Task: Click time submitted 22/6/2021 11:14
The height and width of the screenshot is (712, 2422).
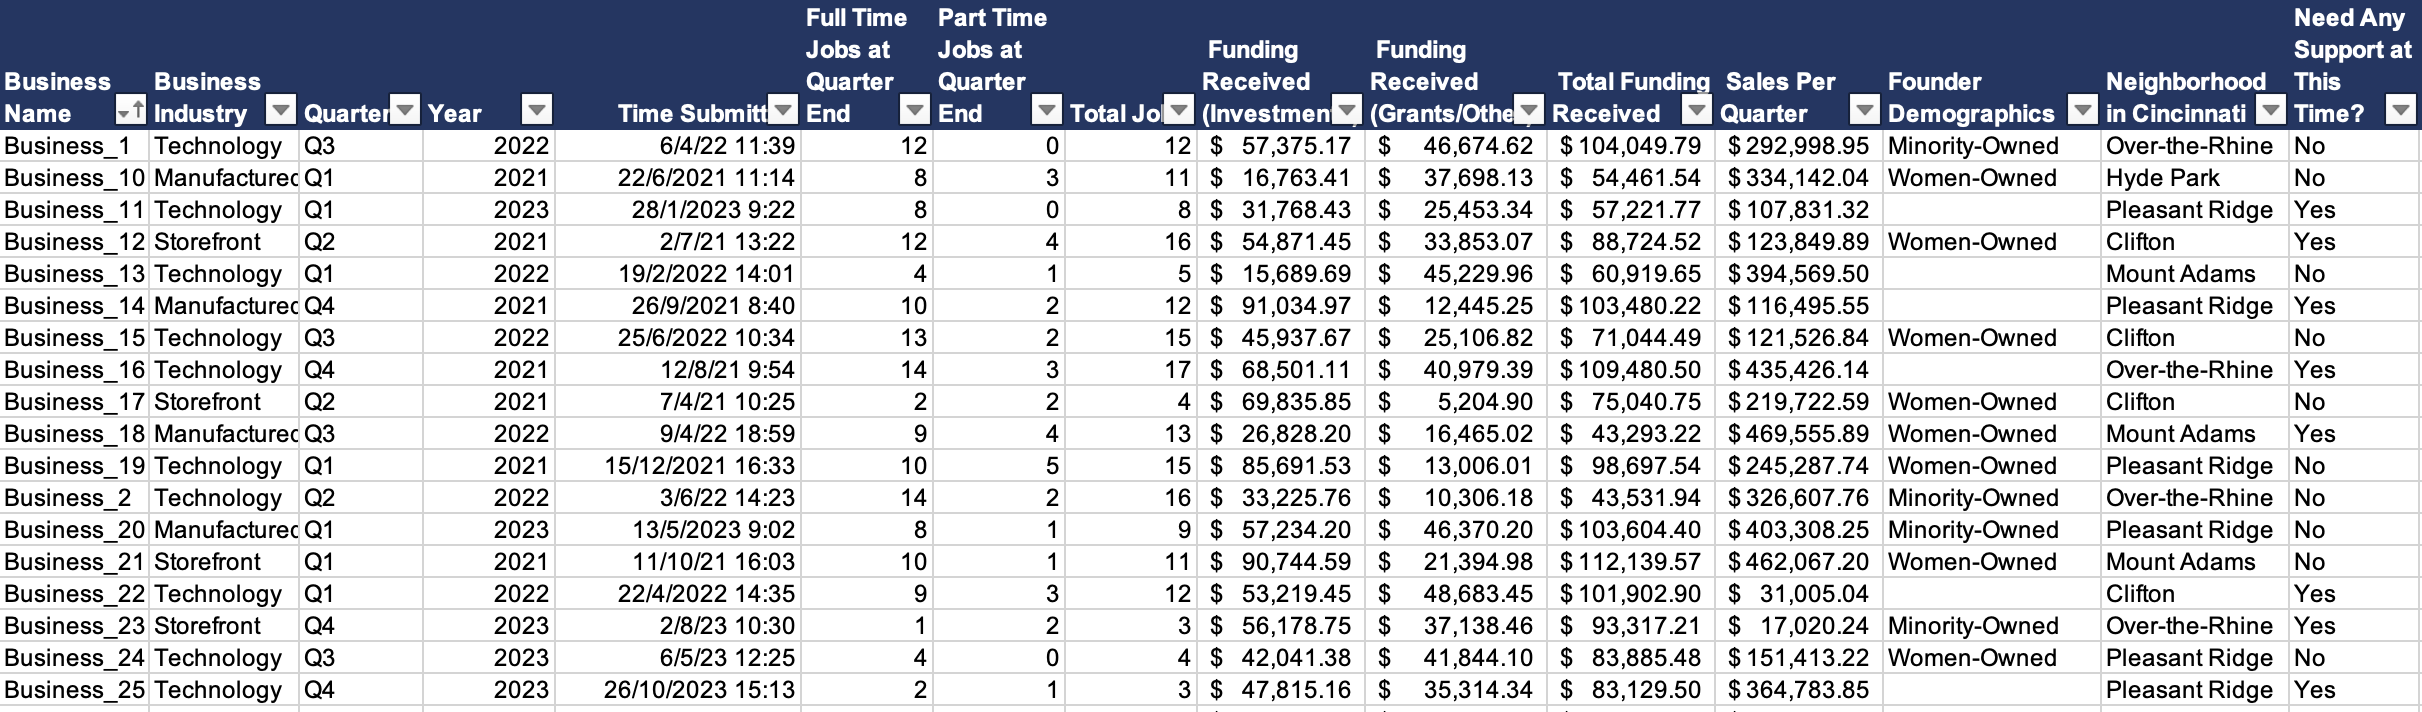Action: tap(677, 178)
